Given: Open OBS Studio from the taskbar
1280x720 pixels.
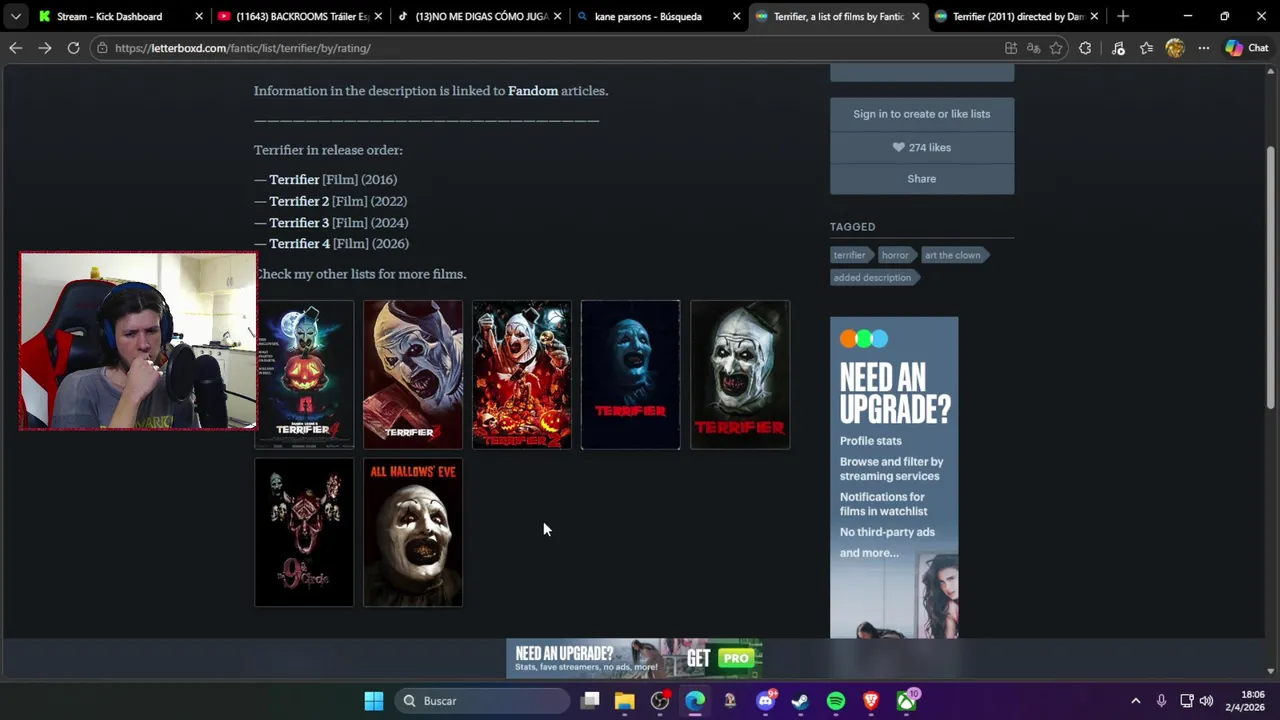Looking at the screenshot, I should point(660,701).
